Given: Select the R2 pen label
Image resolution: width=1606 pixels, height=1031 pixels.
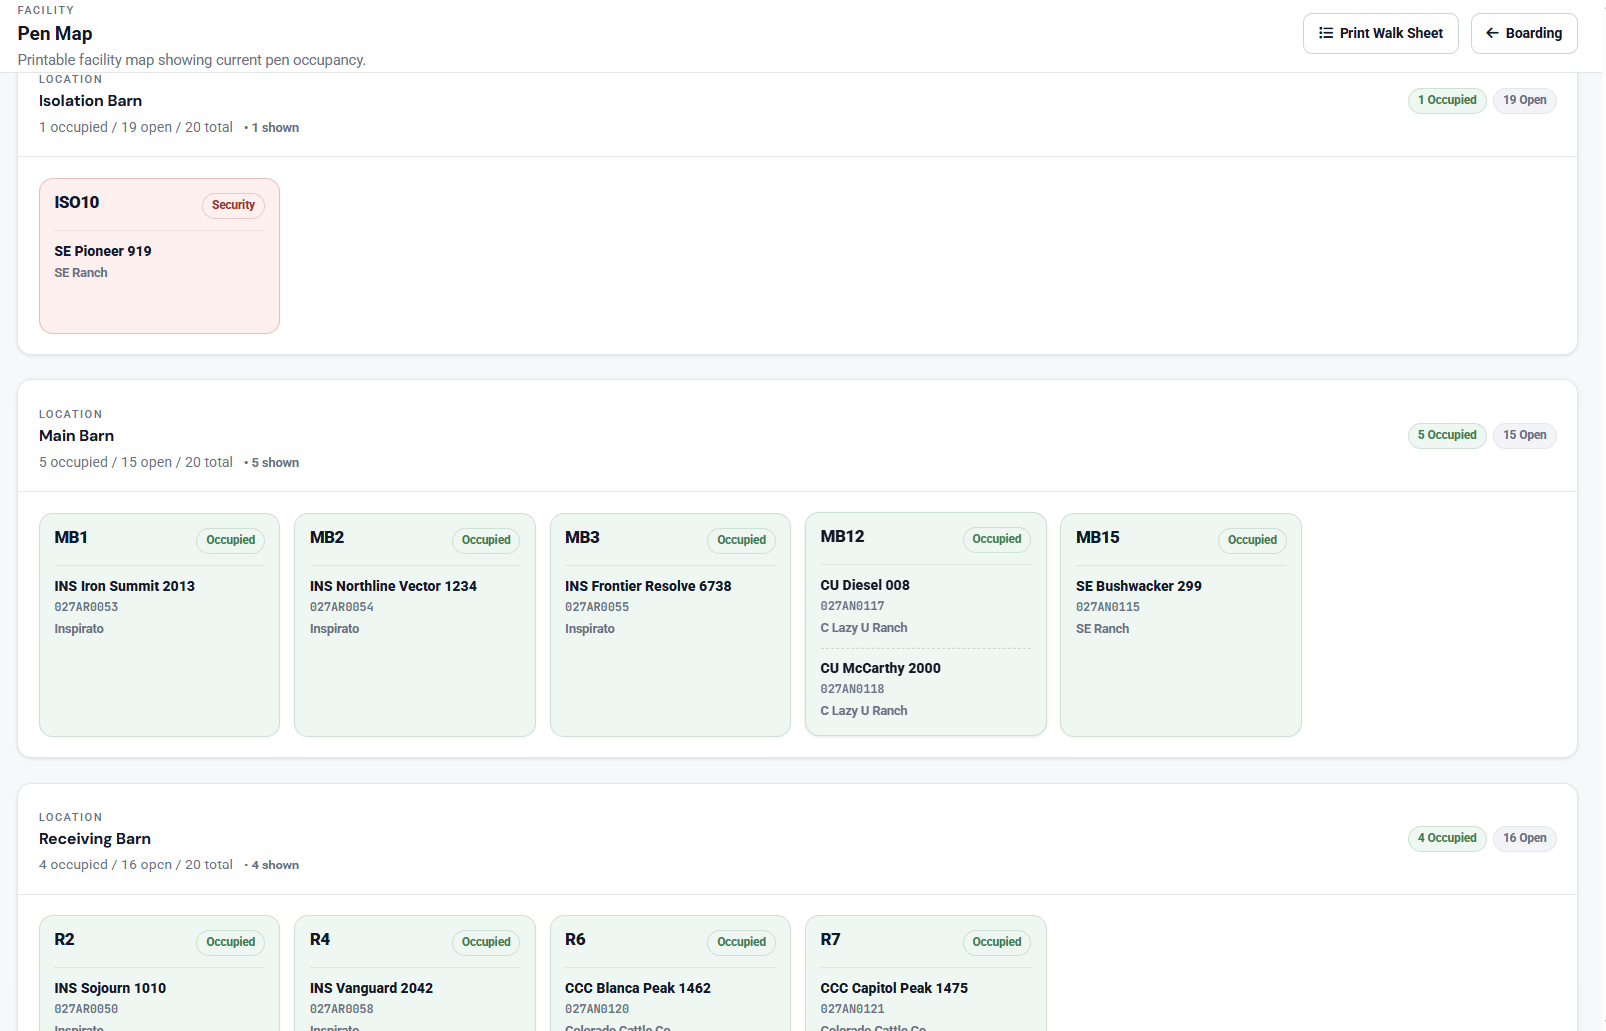Looking at the screenshot, I should coord(64,940).
